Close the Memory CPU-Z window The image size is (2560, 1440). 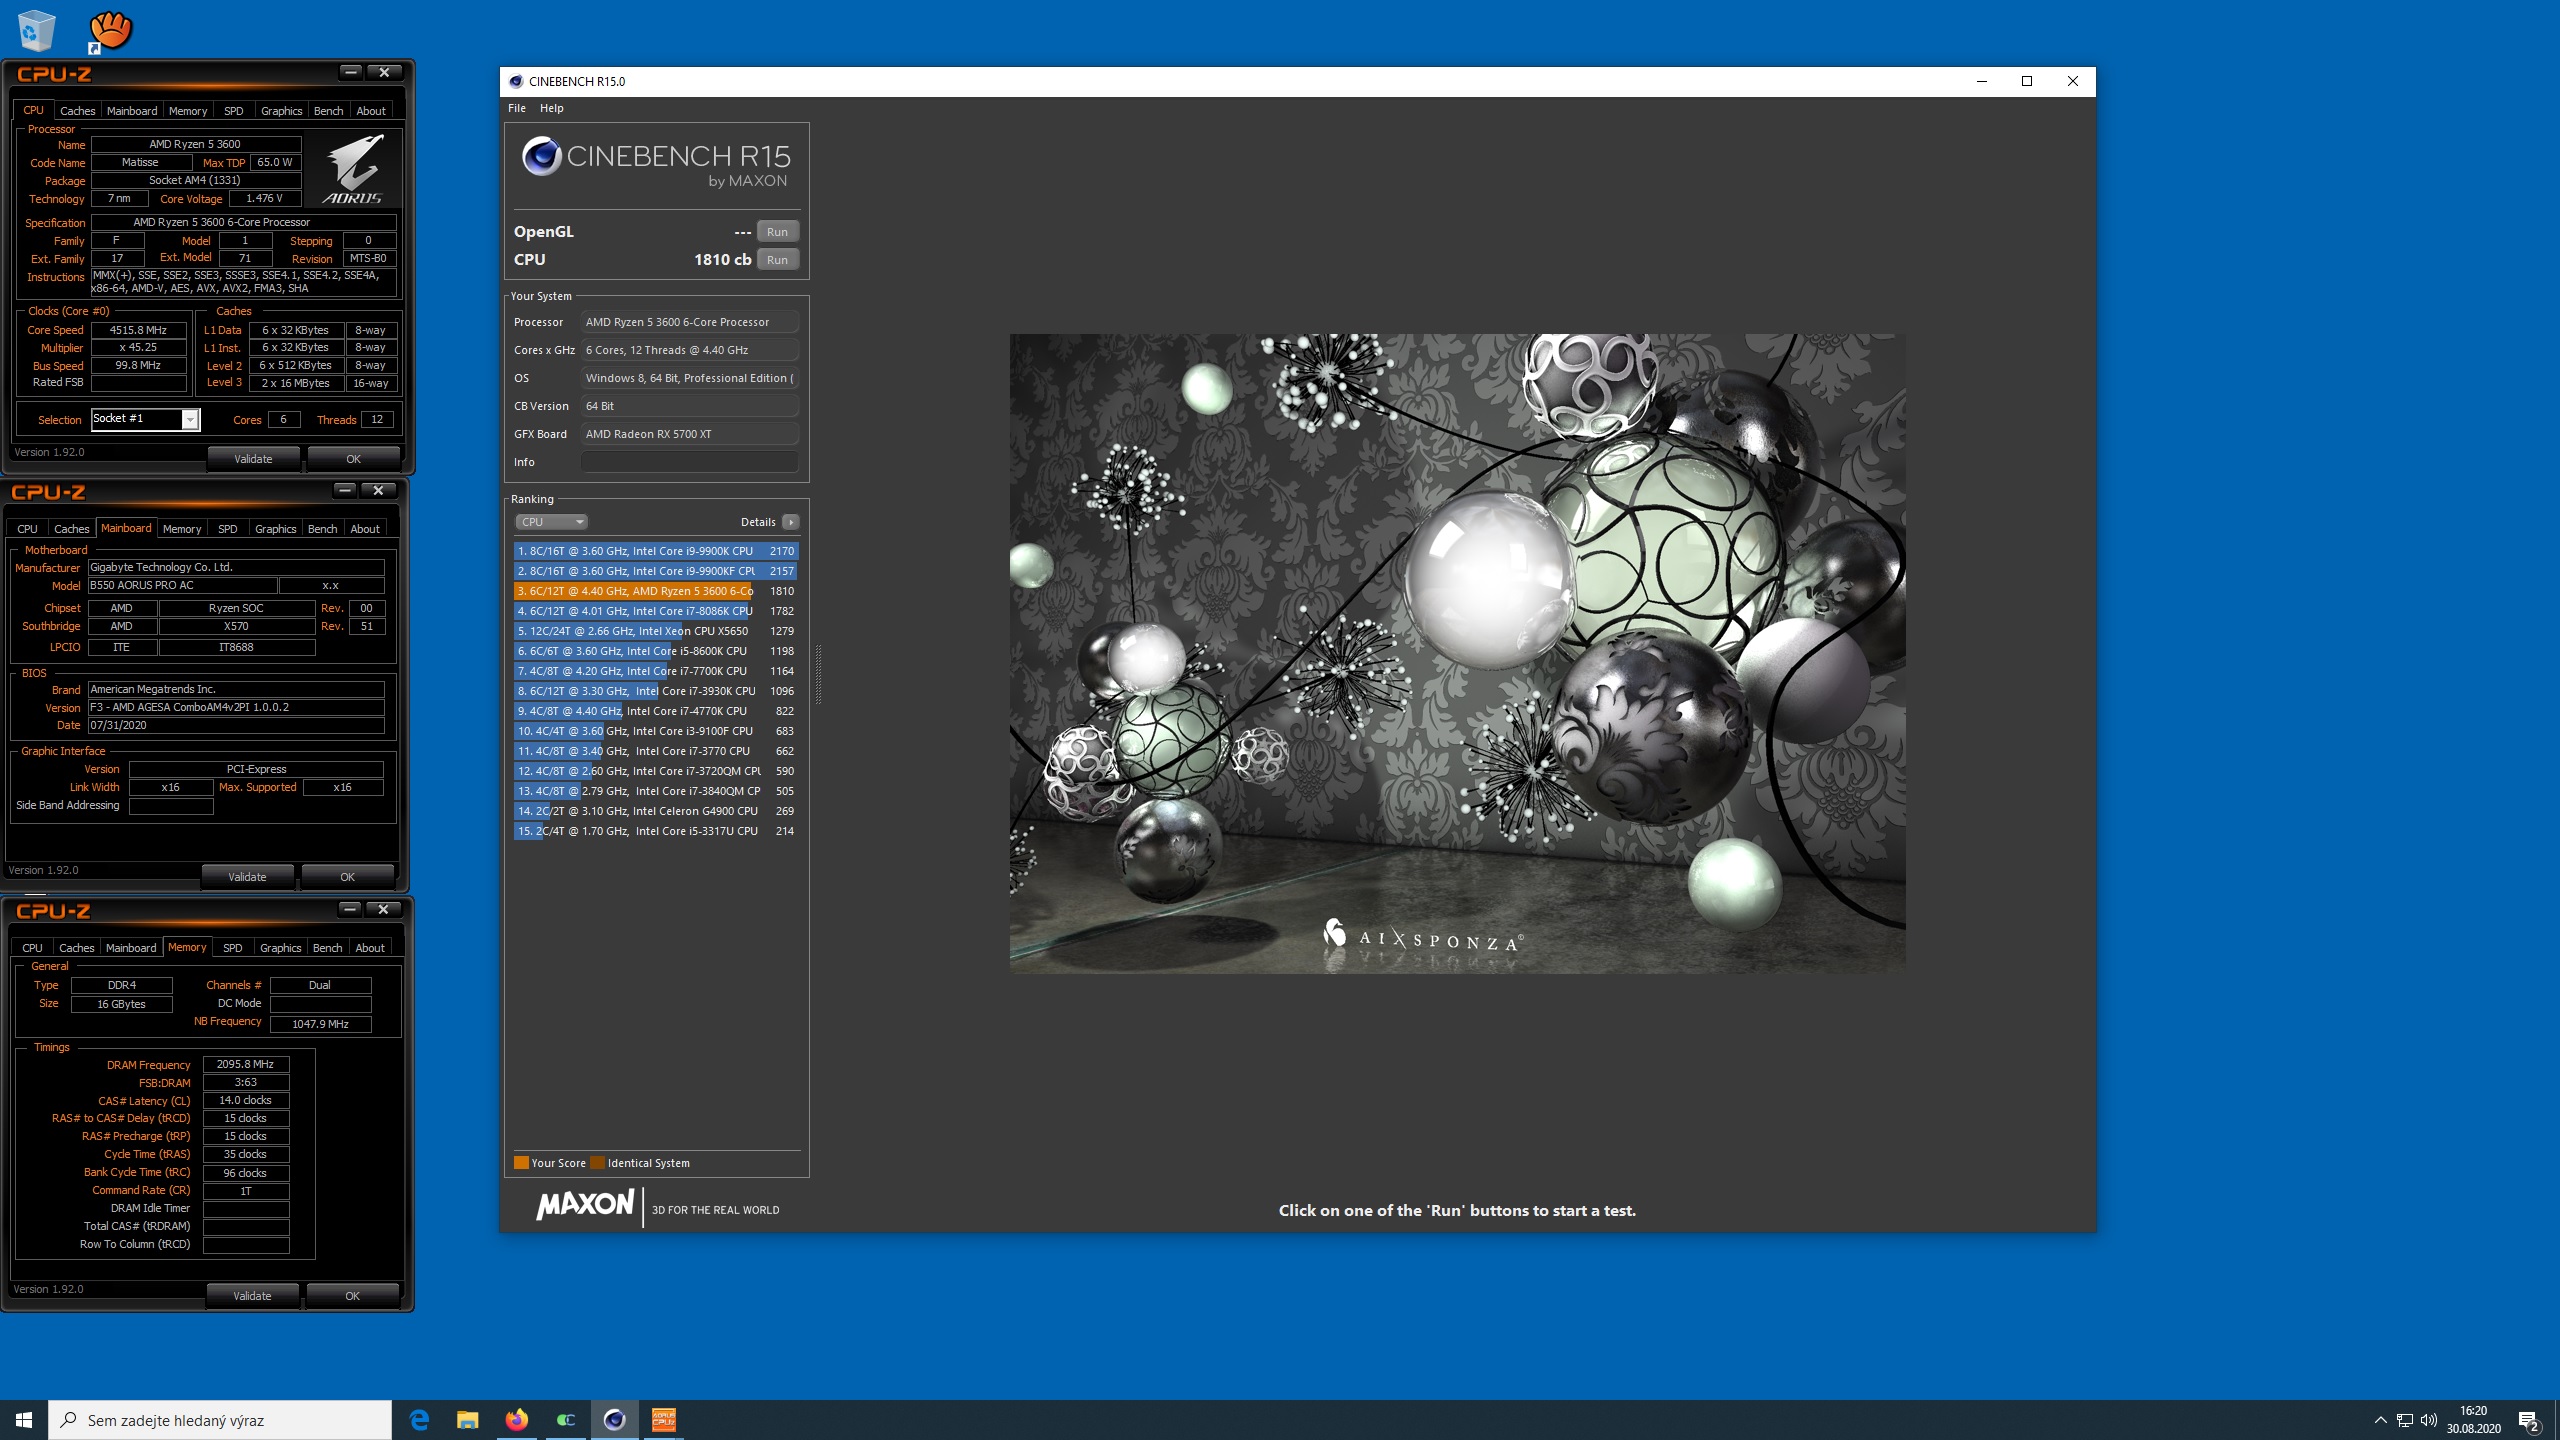coord(383,909)
